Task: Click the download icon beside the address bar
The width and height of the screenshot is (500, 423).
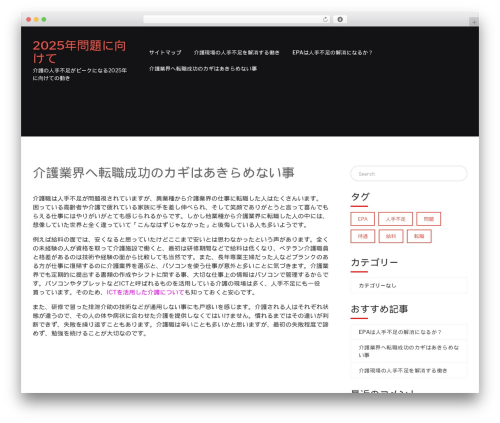Action: (x=340, y=19)
